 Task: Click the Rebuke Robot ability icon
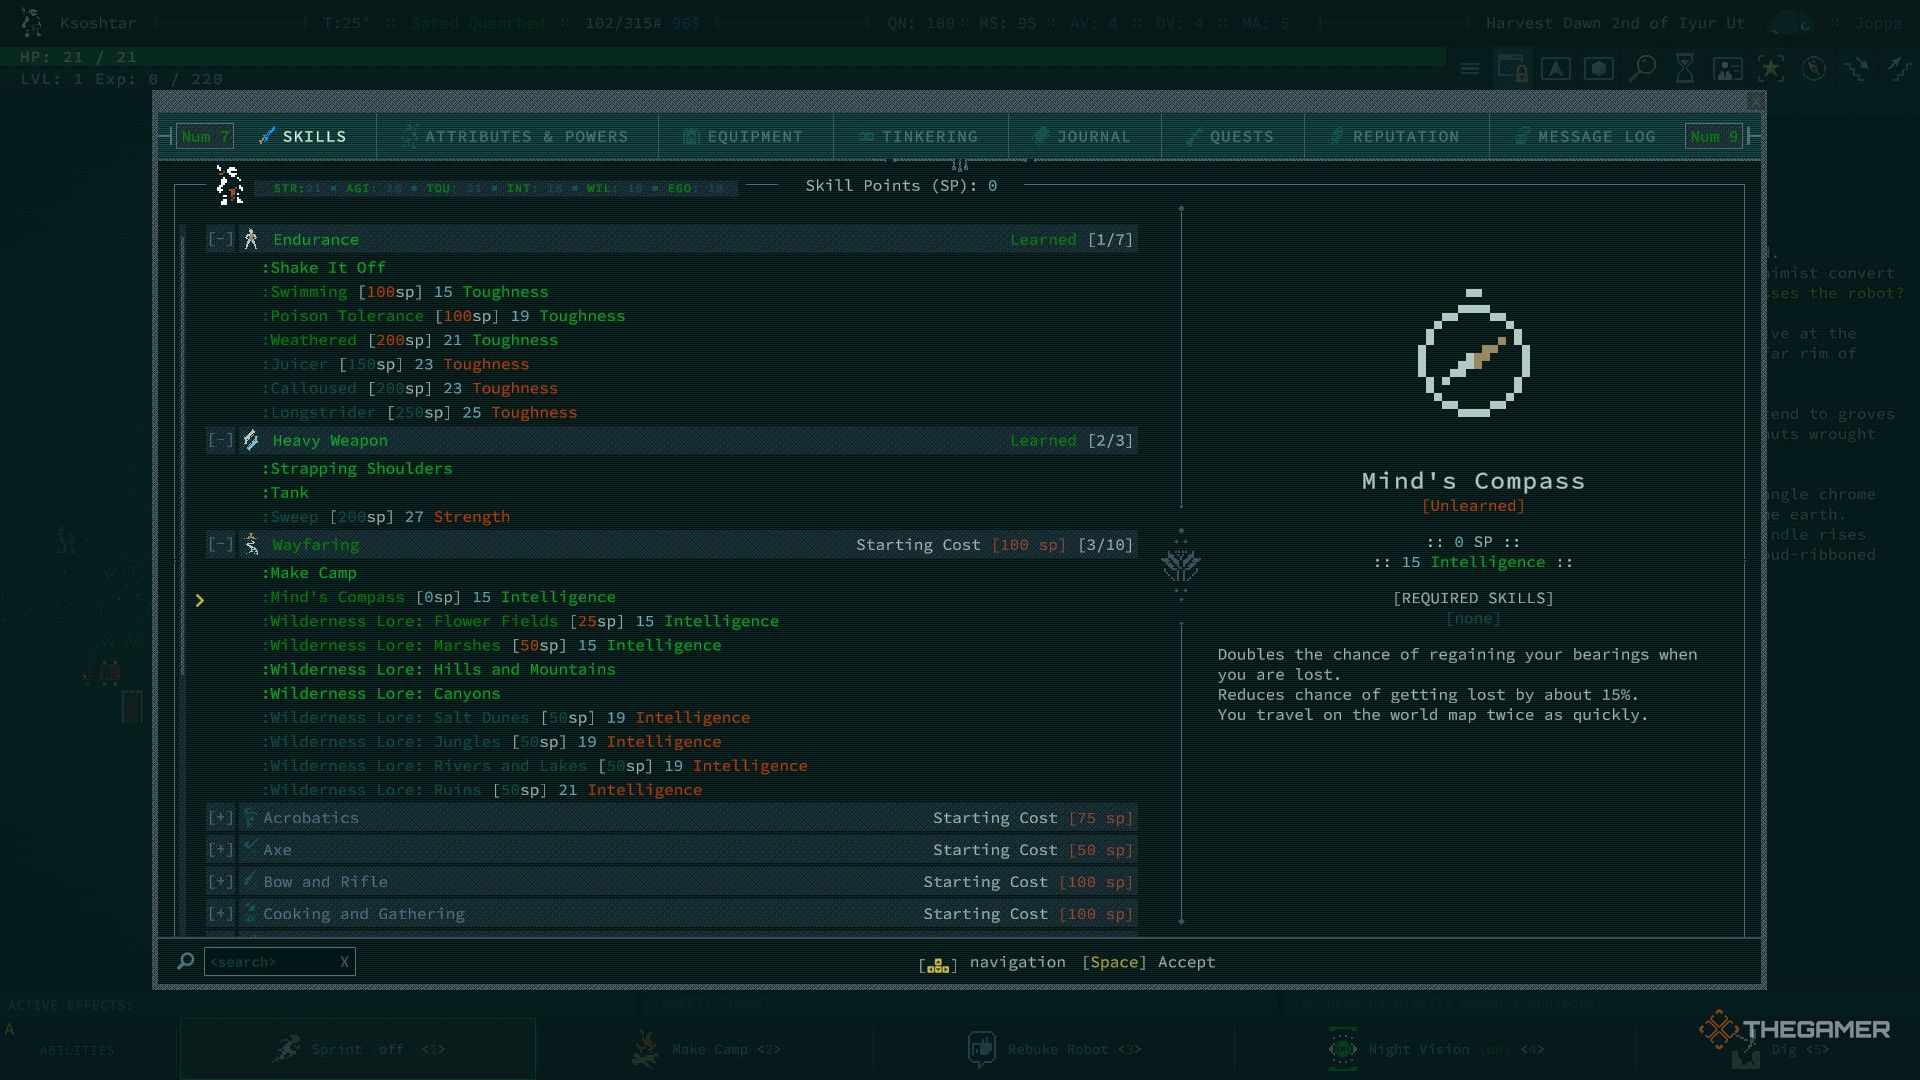981,1048
